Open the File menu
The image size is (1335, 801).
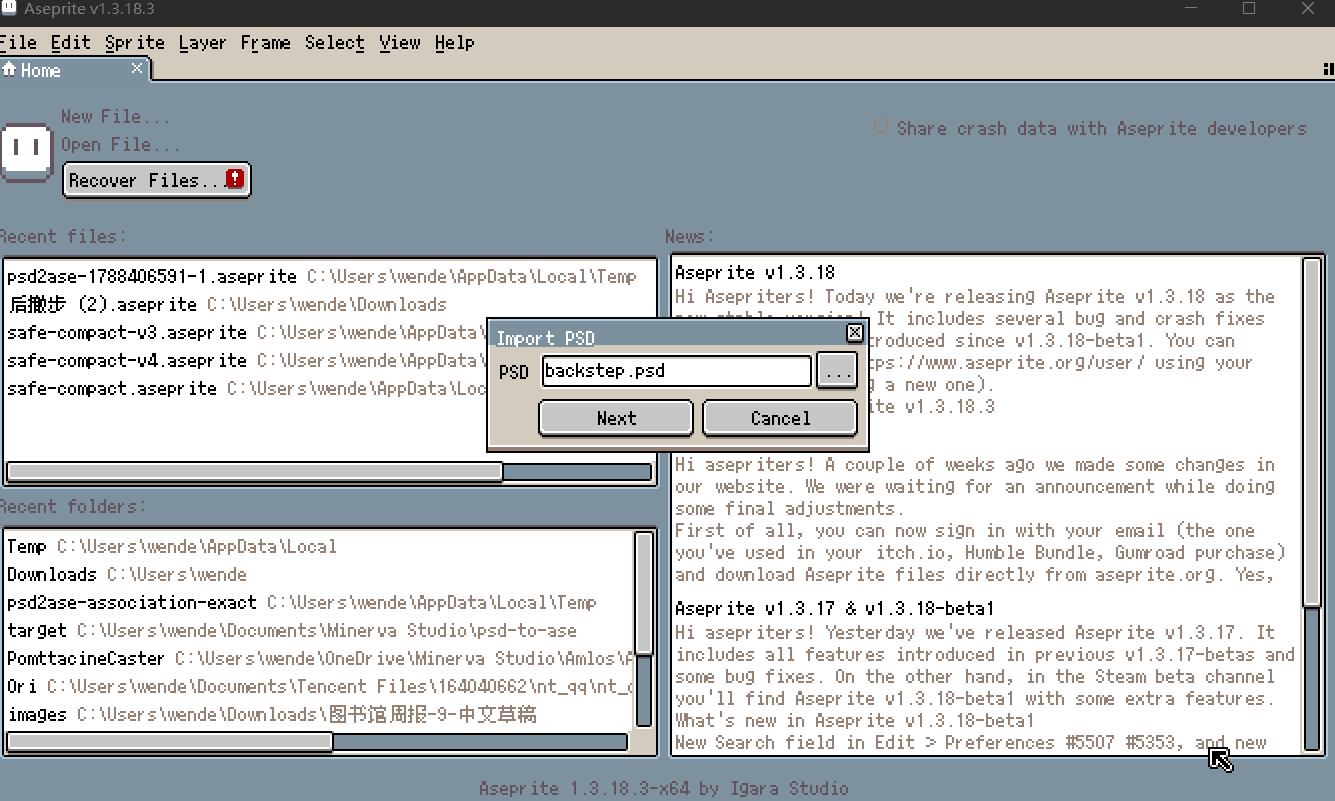click(x=18, y=43)
